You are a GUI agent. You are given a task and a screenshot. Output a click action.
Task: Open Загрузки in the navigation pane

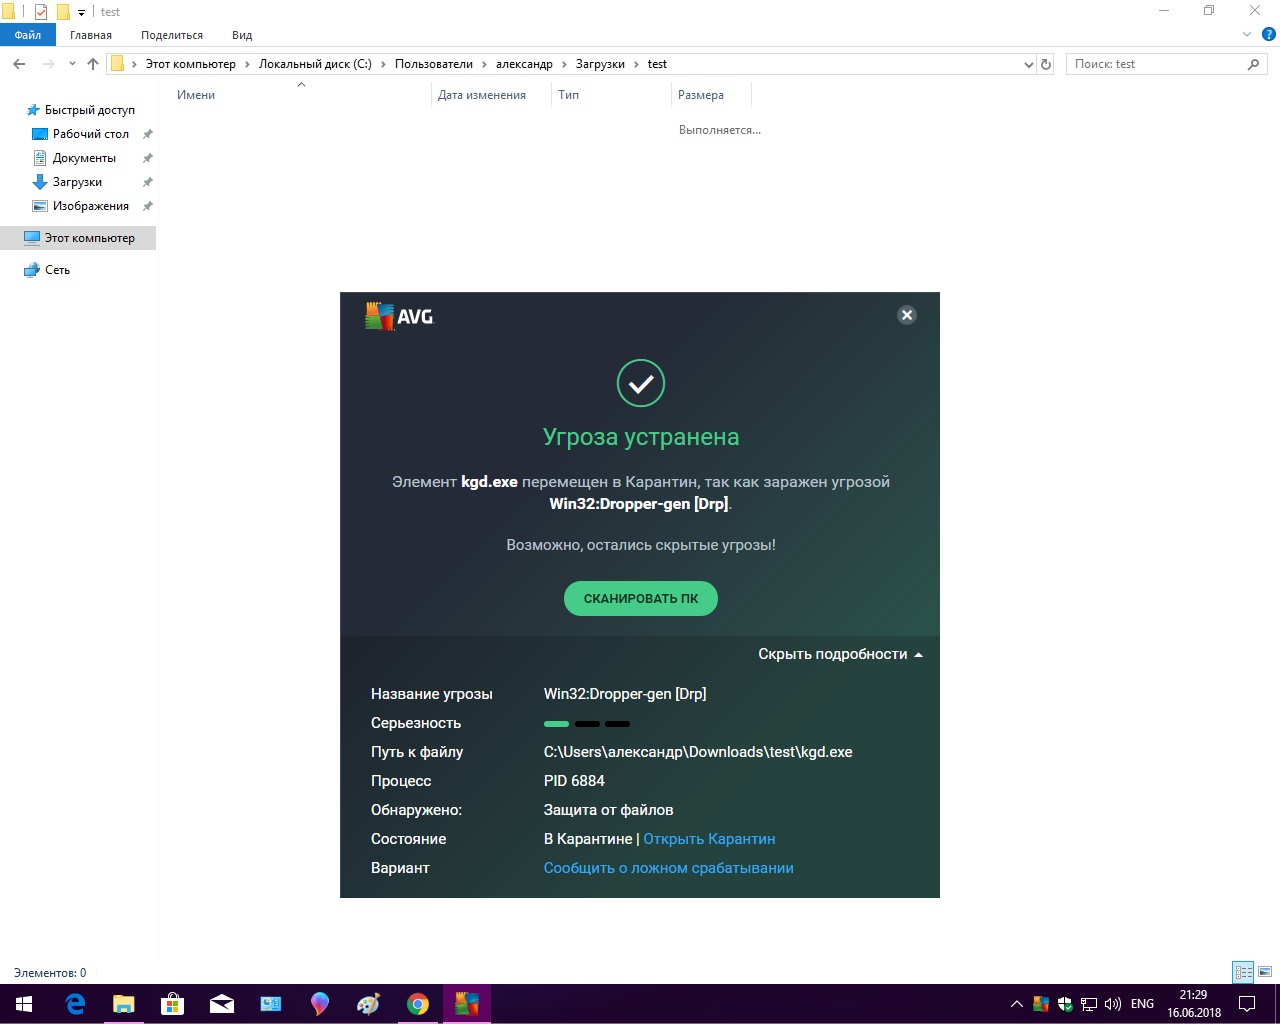77,182
